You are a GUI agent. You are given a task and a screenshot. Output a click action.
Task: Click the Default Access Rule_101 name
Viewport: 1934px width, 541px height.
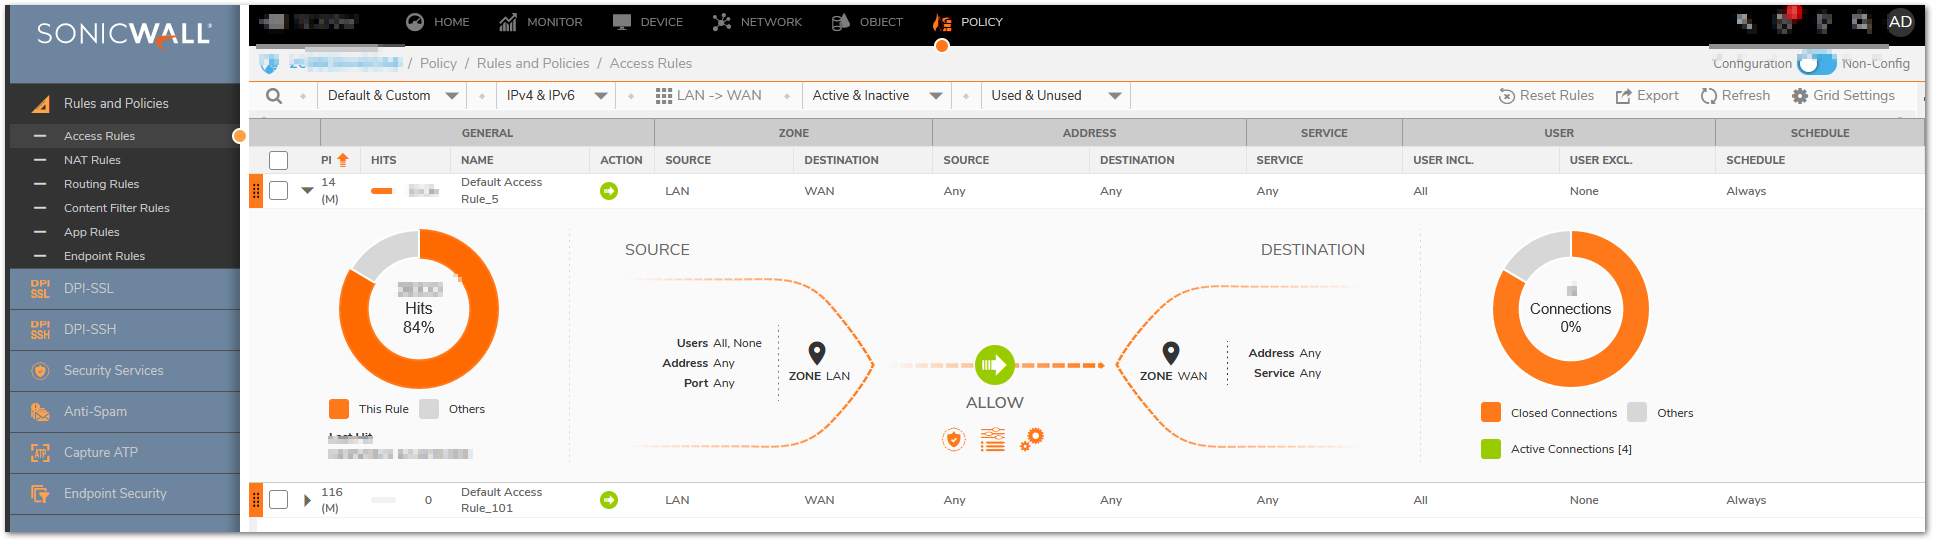[x=501, y=500]
